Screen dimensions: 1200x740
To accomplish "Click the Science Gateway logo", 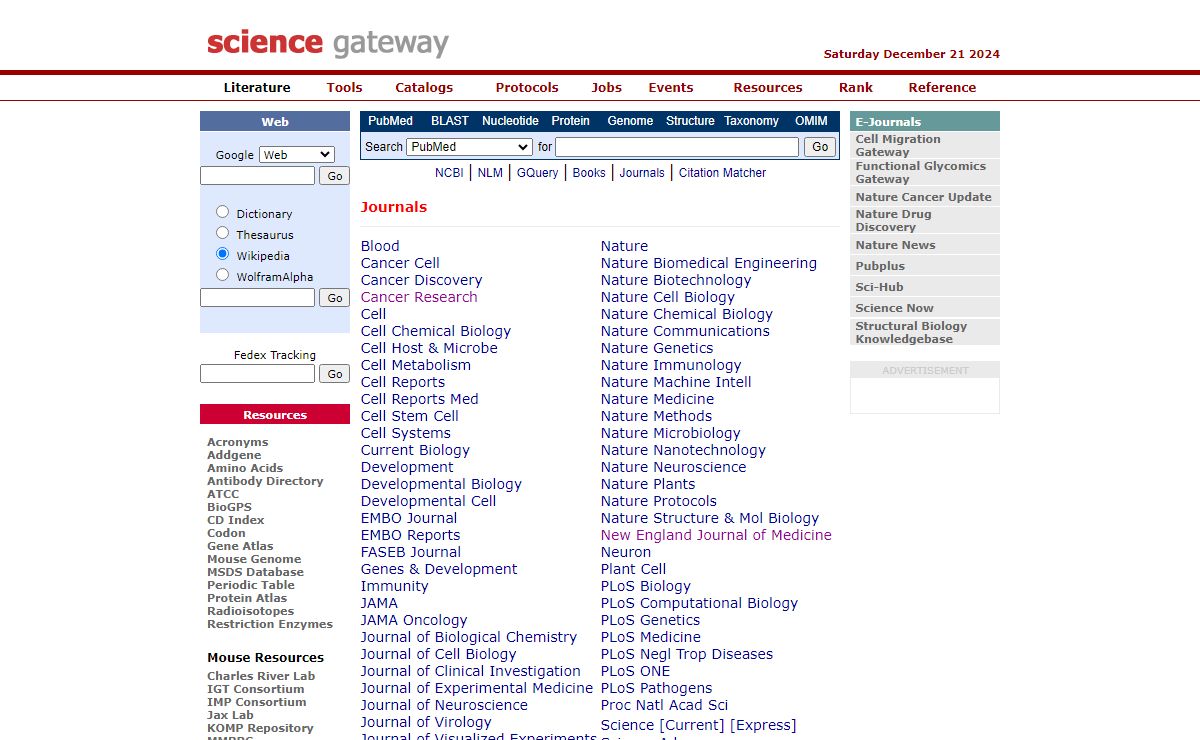I will pyautogui.click(x=328, y=43).
